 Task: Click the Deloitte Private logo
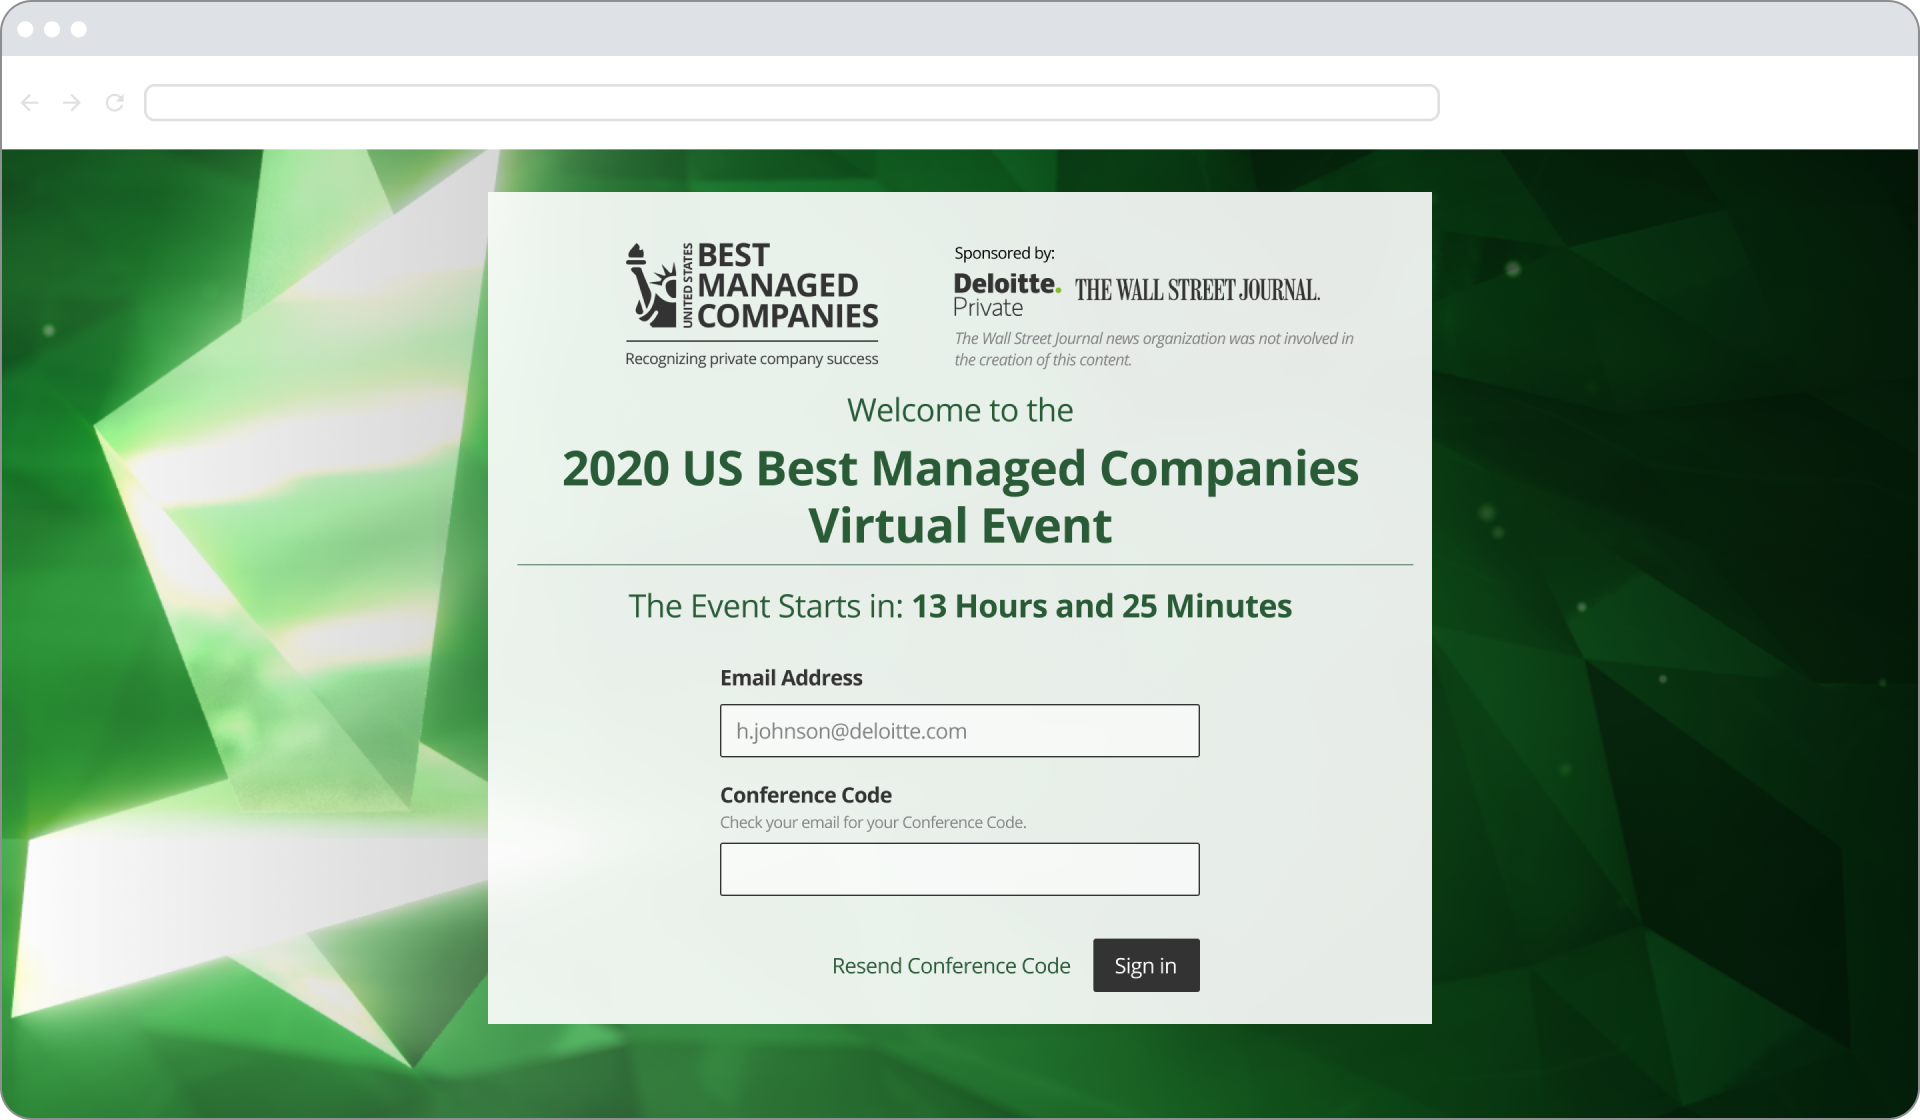(1007, 295)
